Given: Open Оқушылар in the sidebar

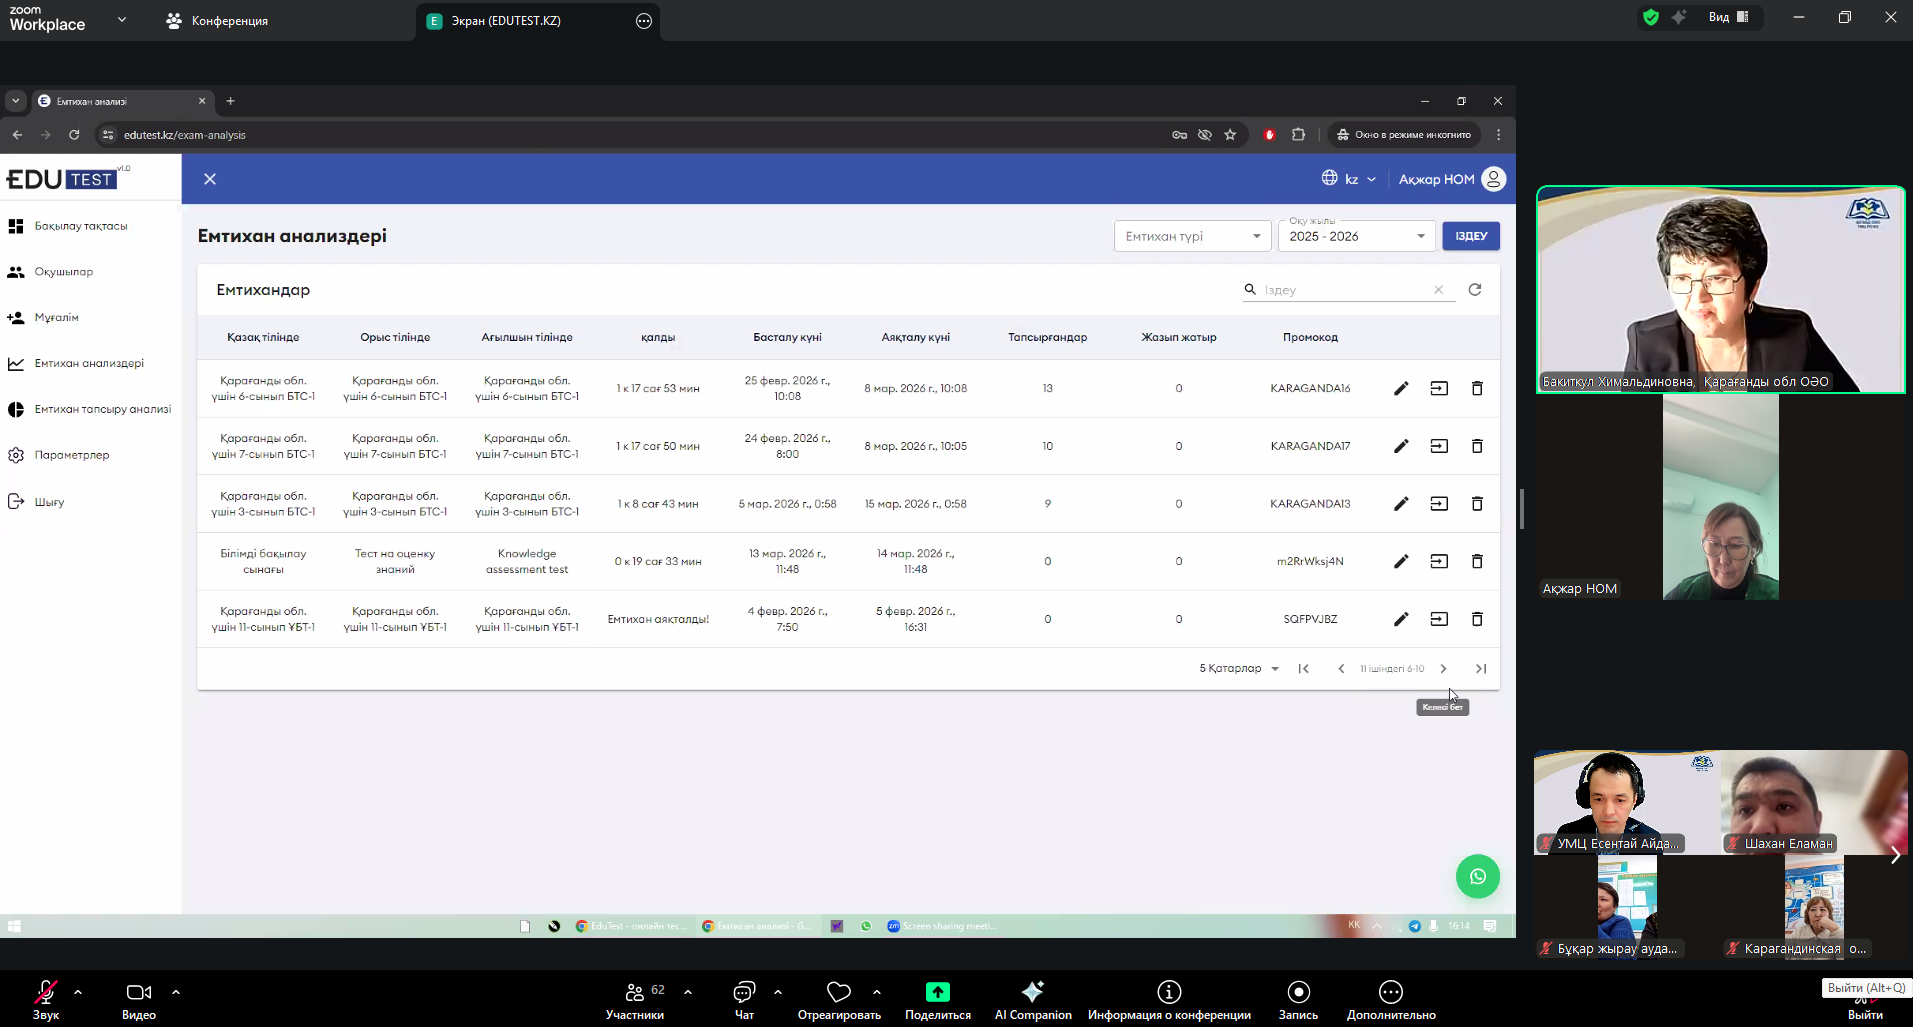Looking at the screenshot, I should [64, 272].
